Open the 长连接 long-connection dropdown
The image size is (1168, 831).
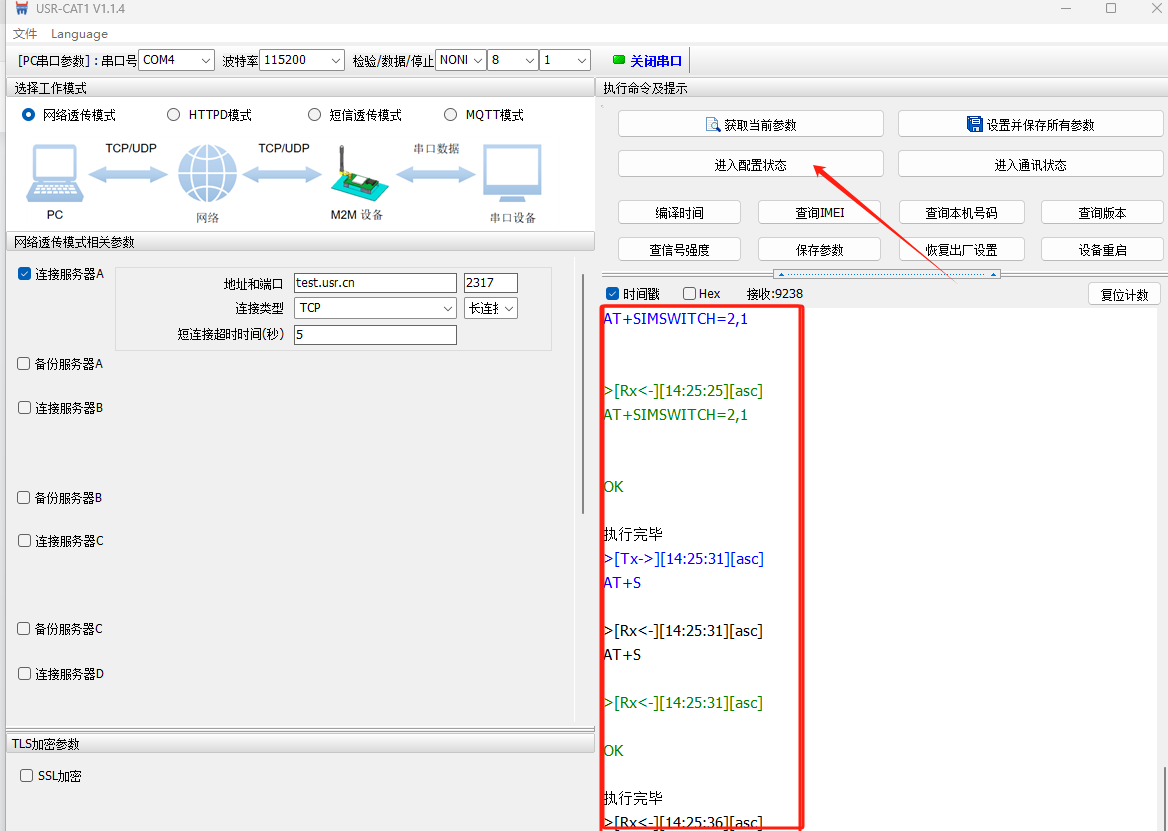point(490,308)
